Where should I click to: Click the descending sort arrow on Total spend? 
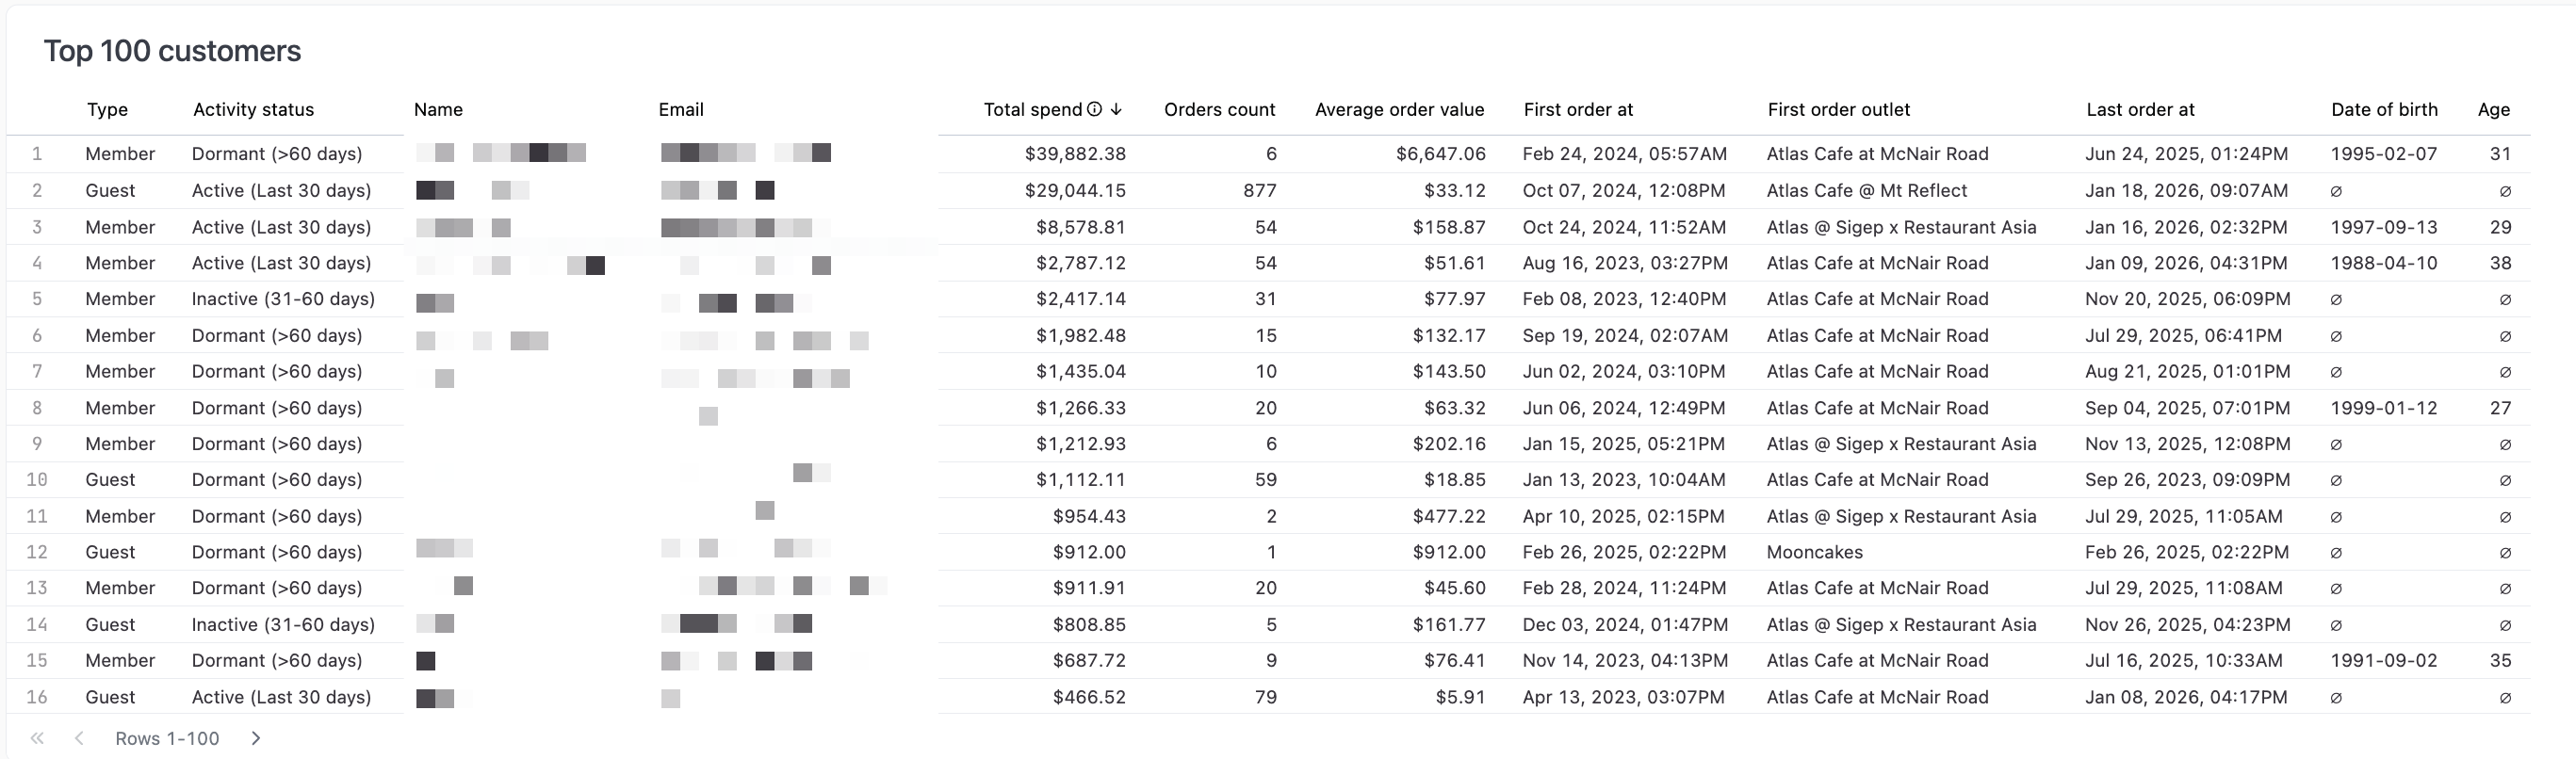tap(1117, 110)
